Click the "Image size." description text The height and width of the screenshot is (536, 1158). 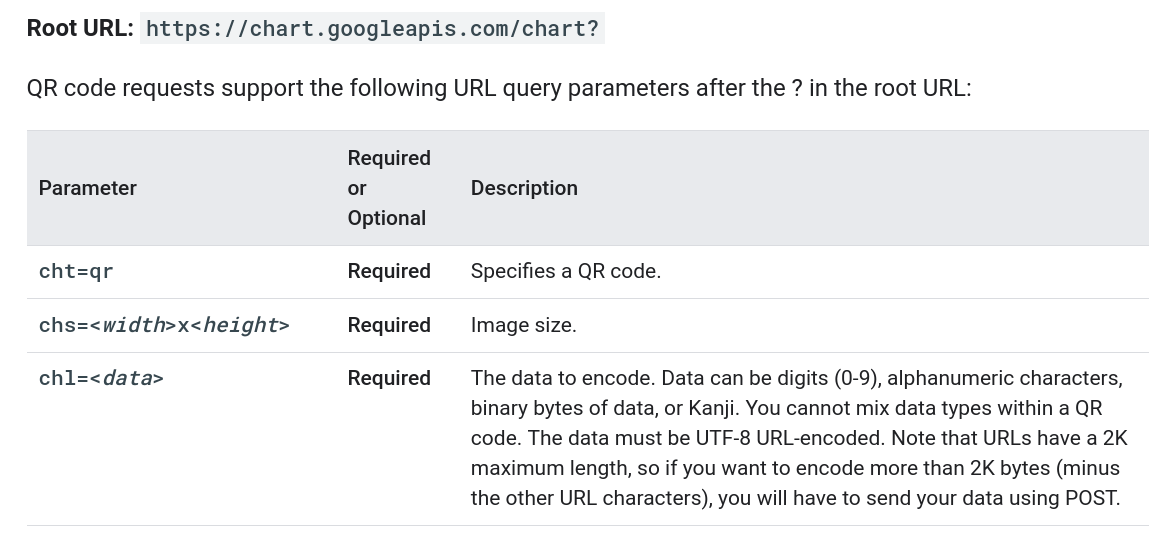tap(523, 325)
